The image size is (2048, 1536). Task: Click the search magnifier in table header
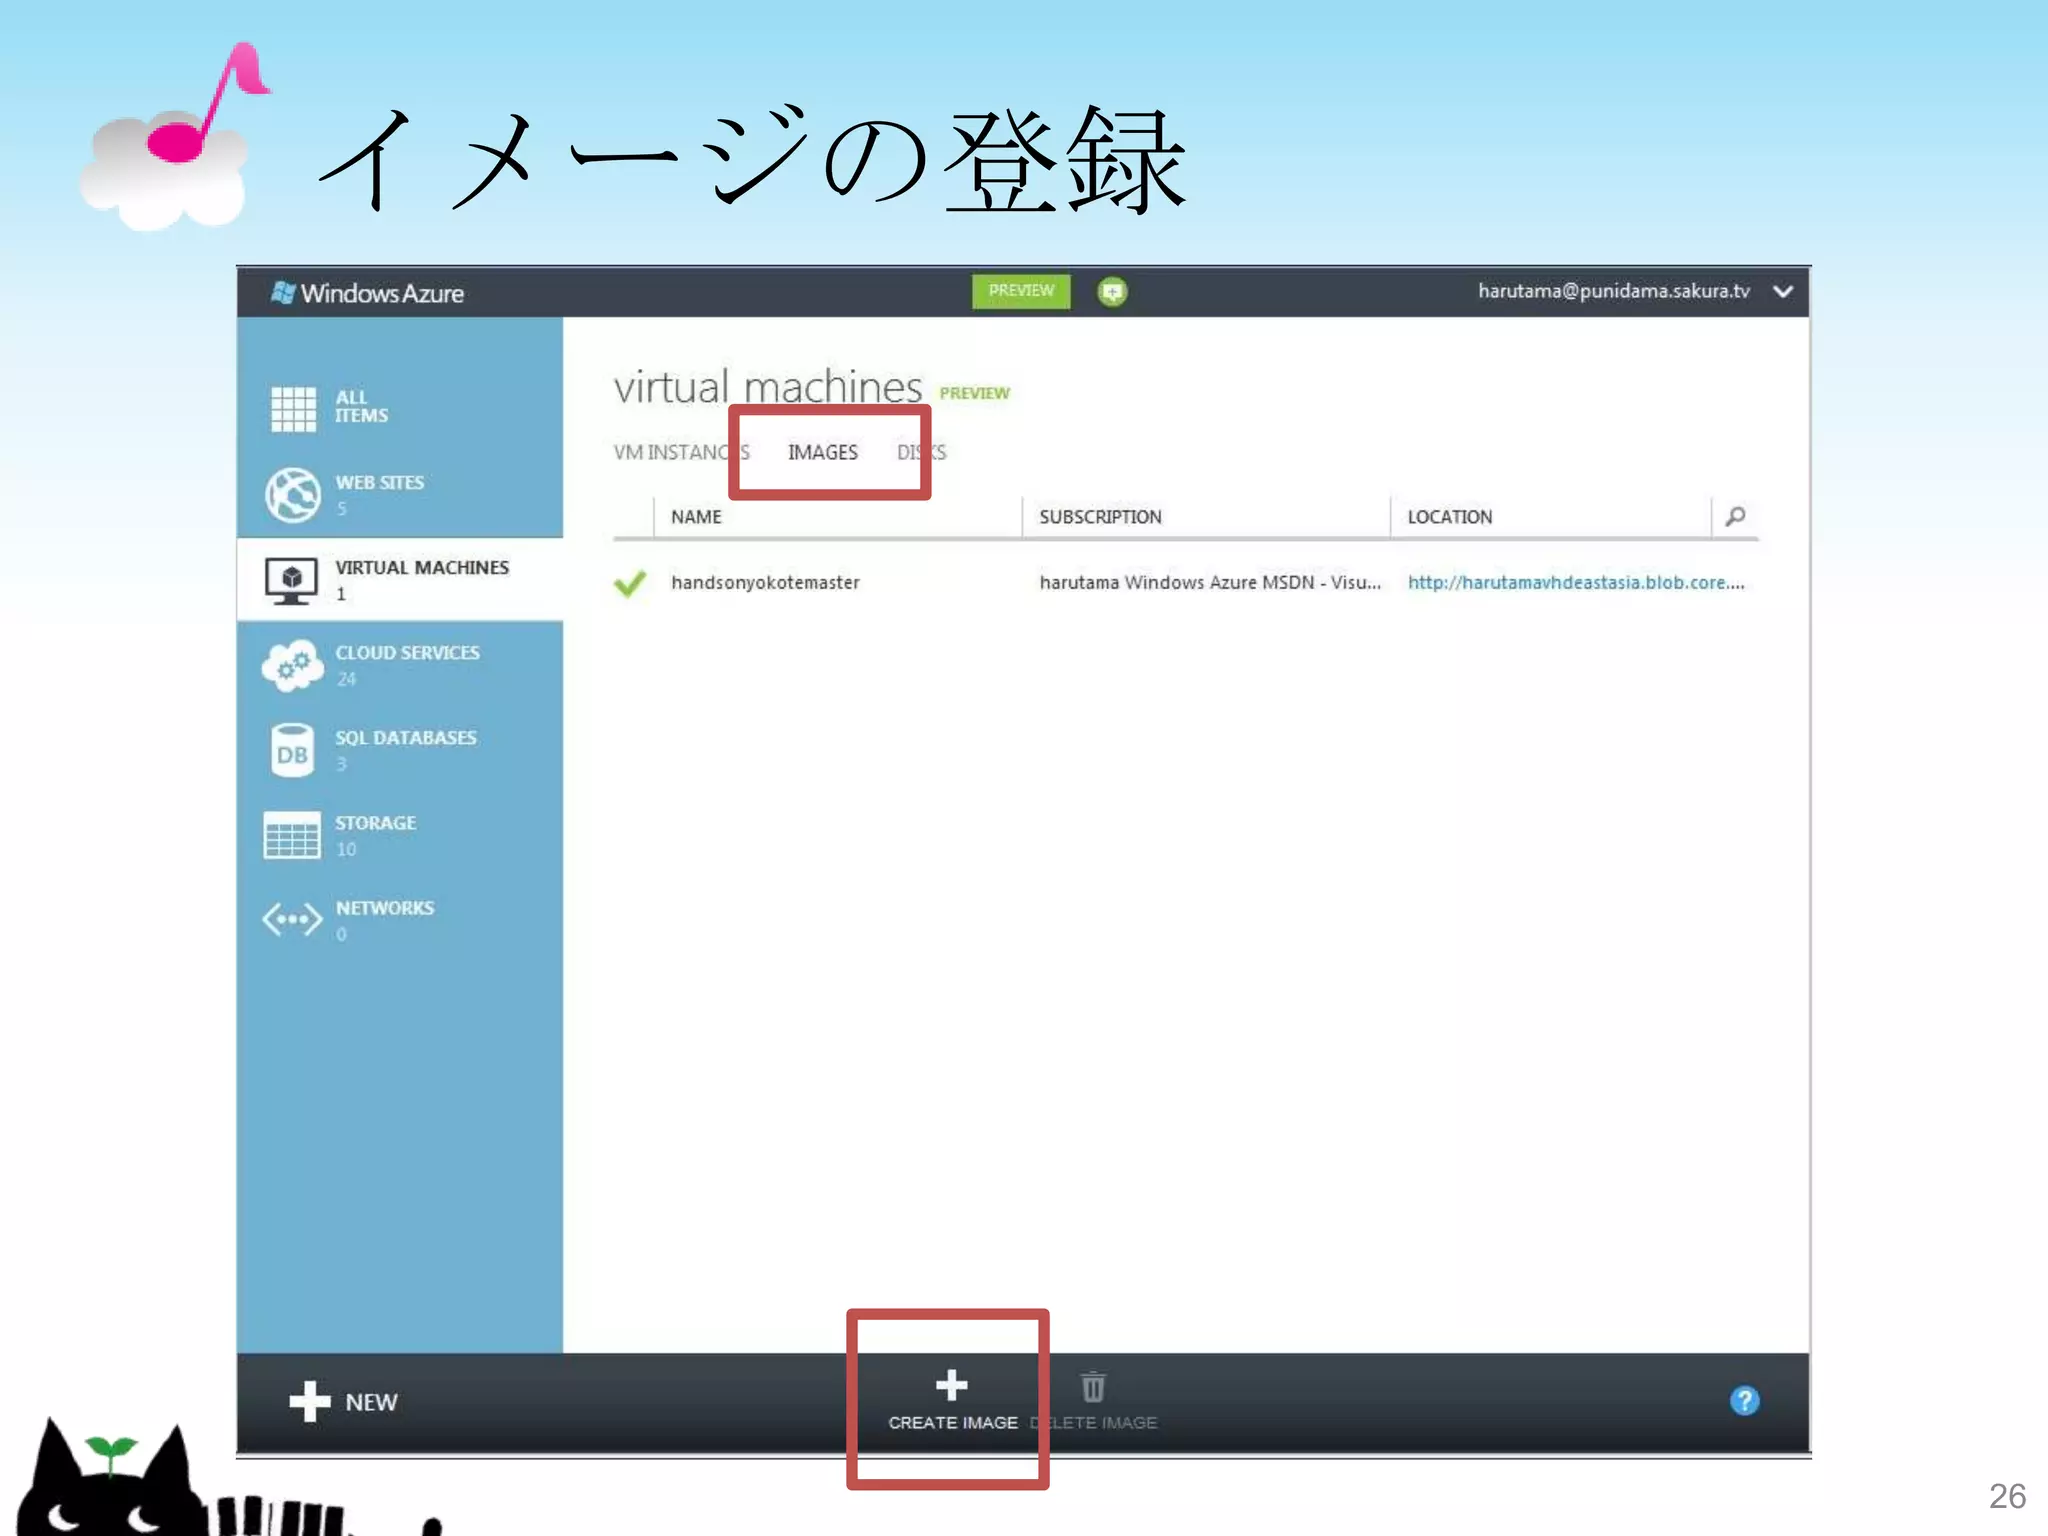point(1736,516)
